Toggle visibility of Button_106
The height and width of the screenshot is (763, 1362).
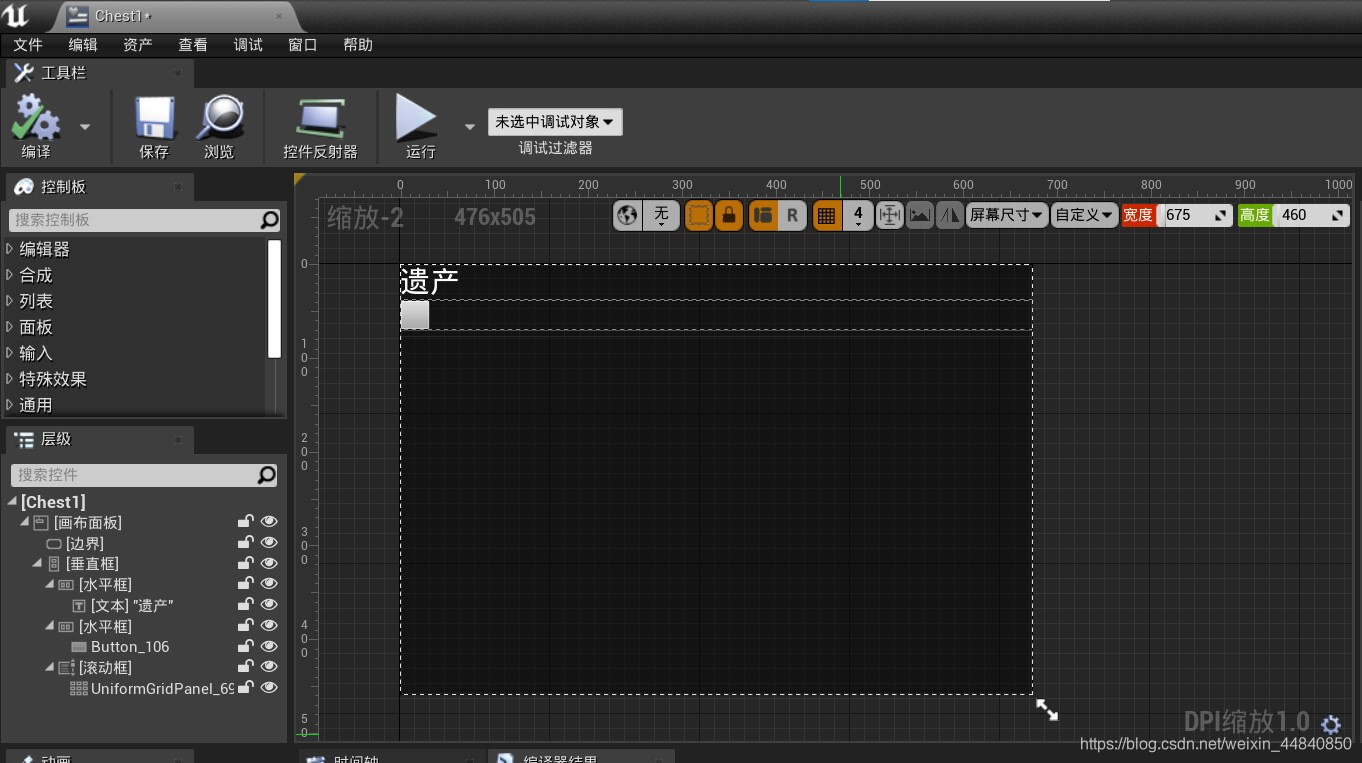(269, 646)
